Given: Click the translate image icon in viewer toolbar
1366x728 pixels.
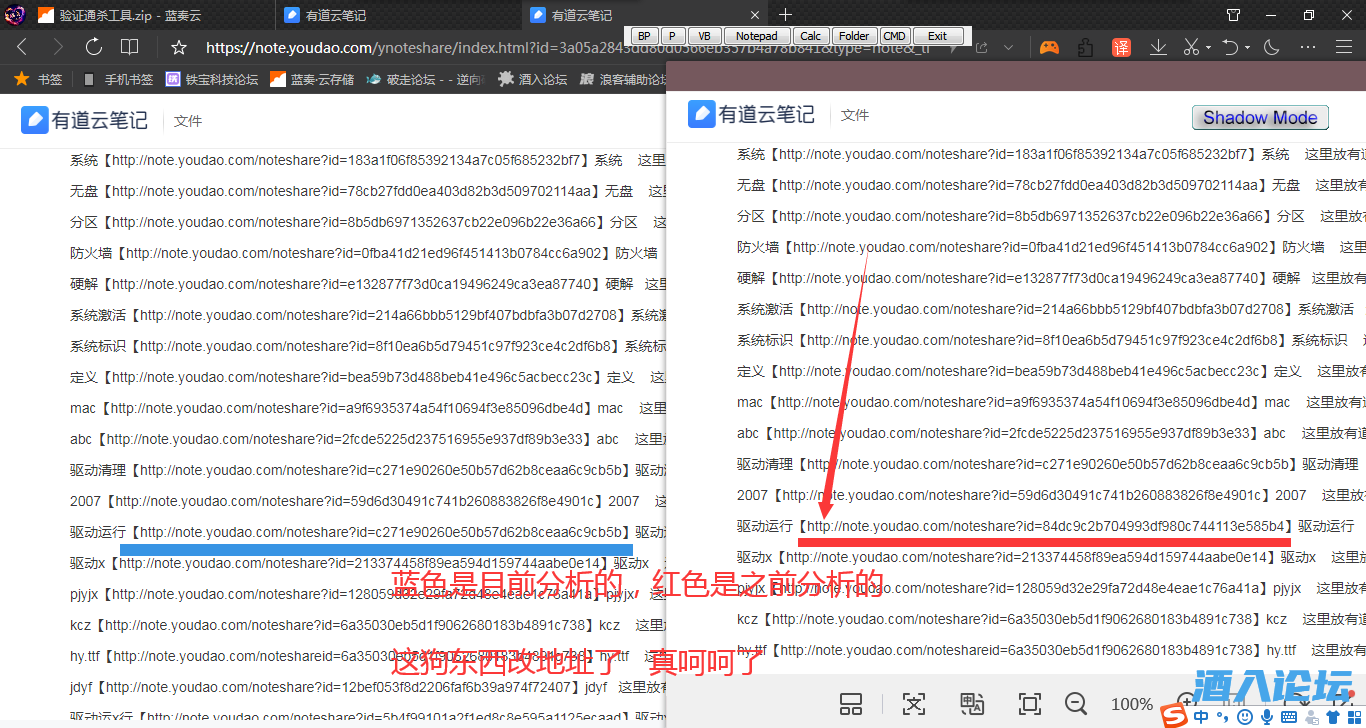Looking at the screenshot, I should coord(972,703).
